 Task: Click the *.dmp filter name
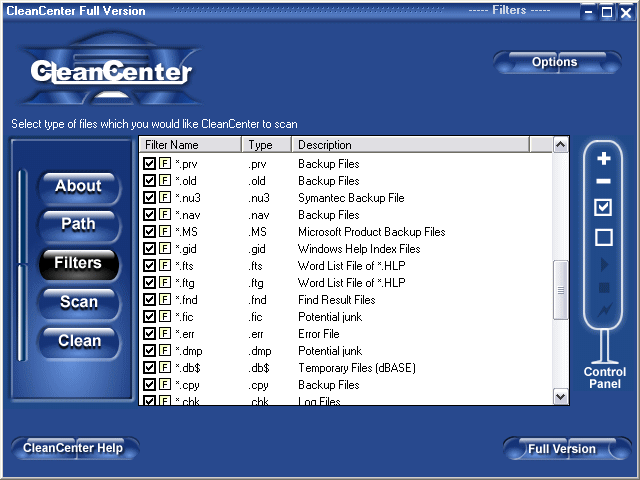[189, 351]
